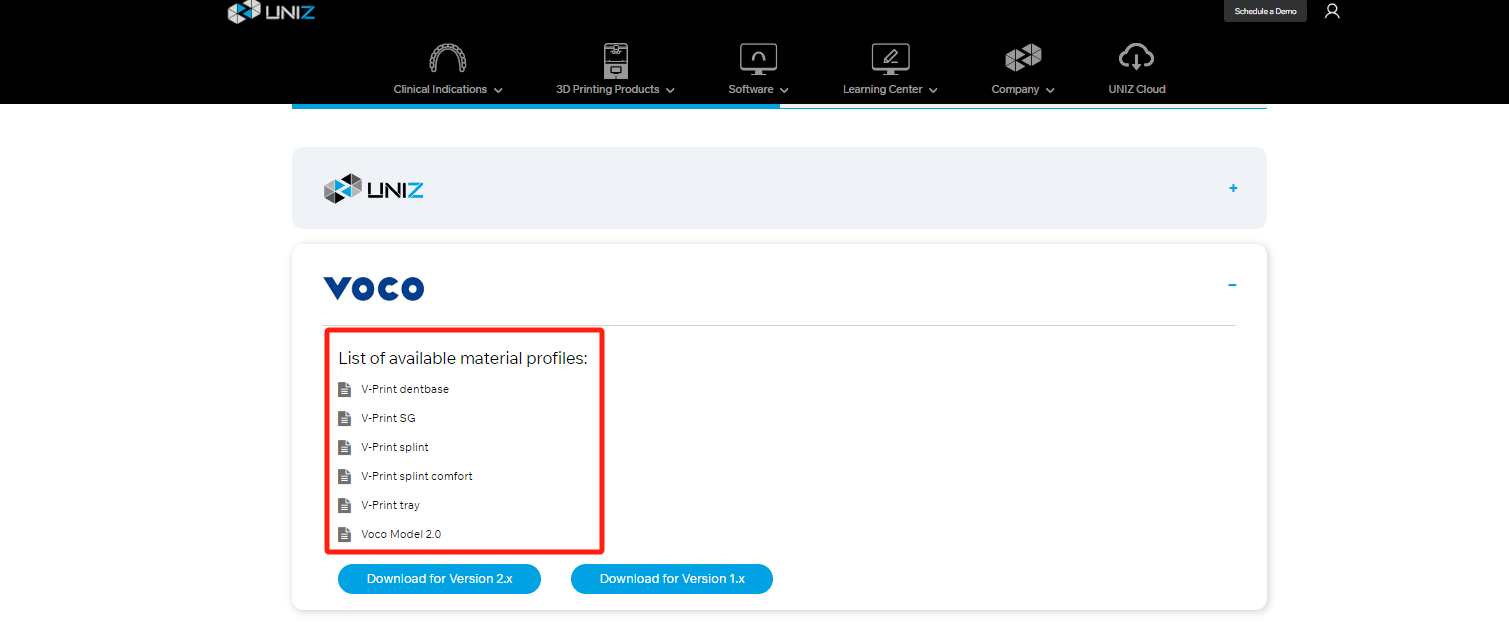The image size is (1509, 622).
Task: Open the Learning Center dropdown arrow
Action: pyautogui.click(x=933, y=90)
